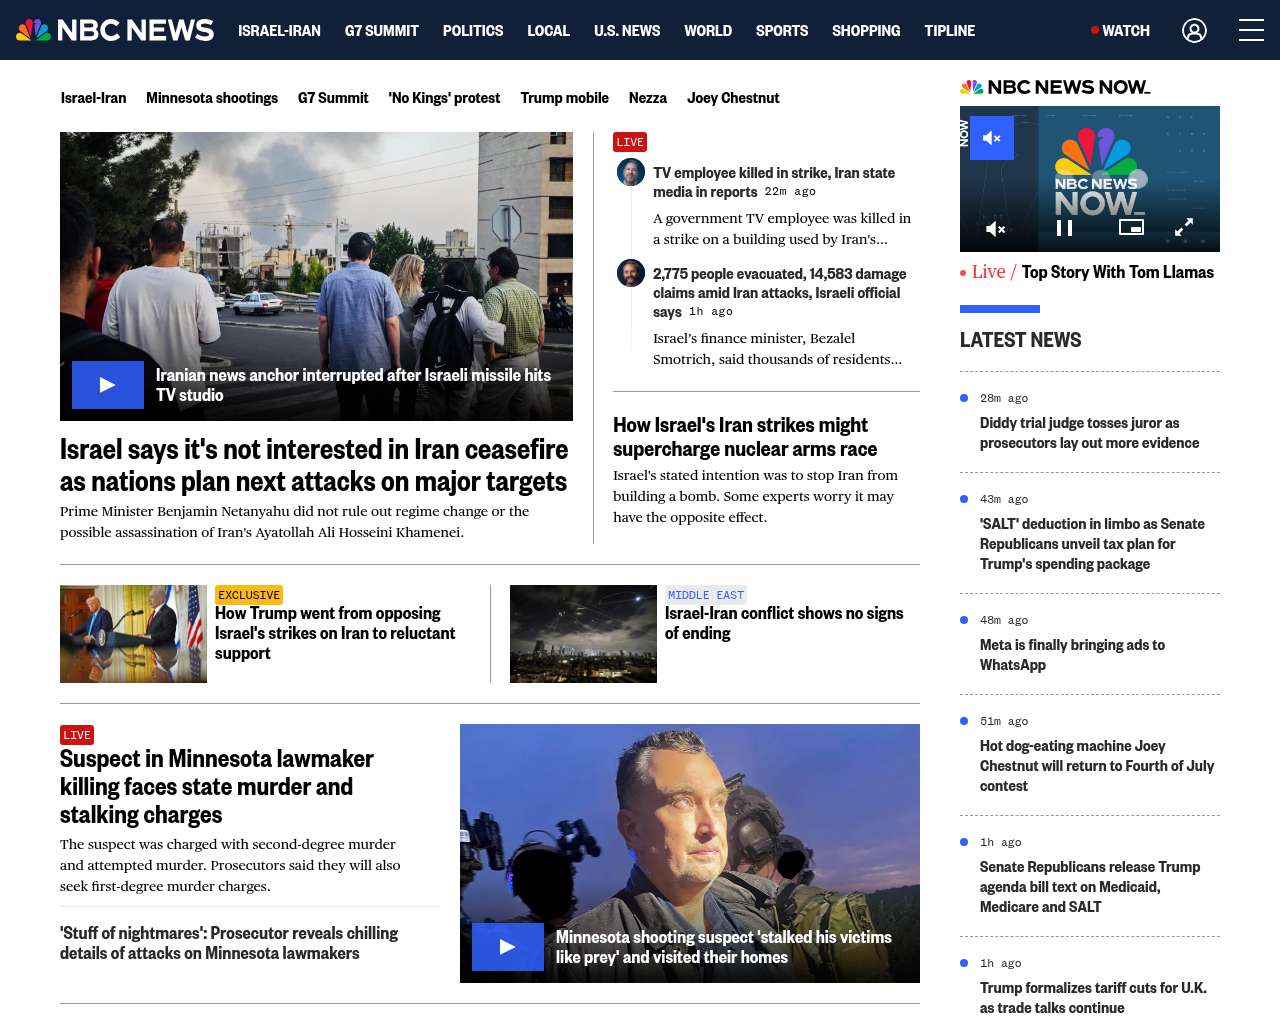Screen dimensions: 1280x1024
Task: Open the hamburger menu icon
Action: [x=1251, y=30]
